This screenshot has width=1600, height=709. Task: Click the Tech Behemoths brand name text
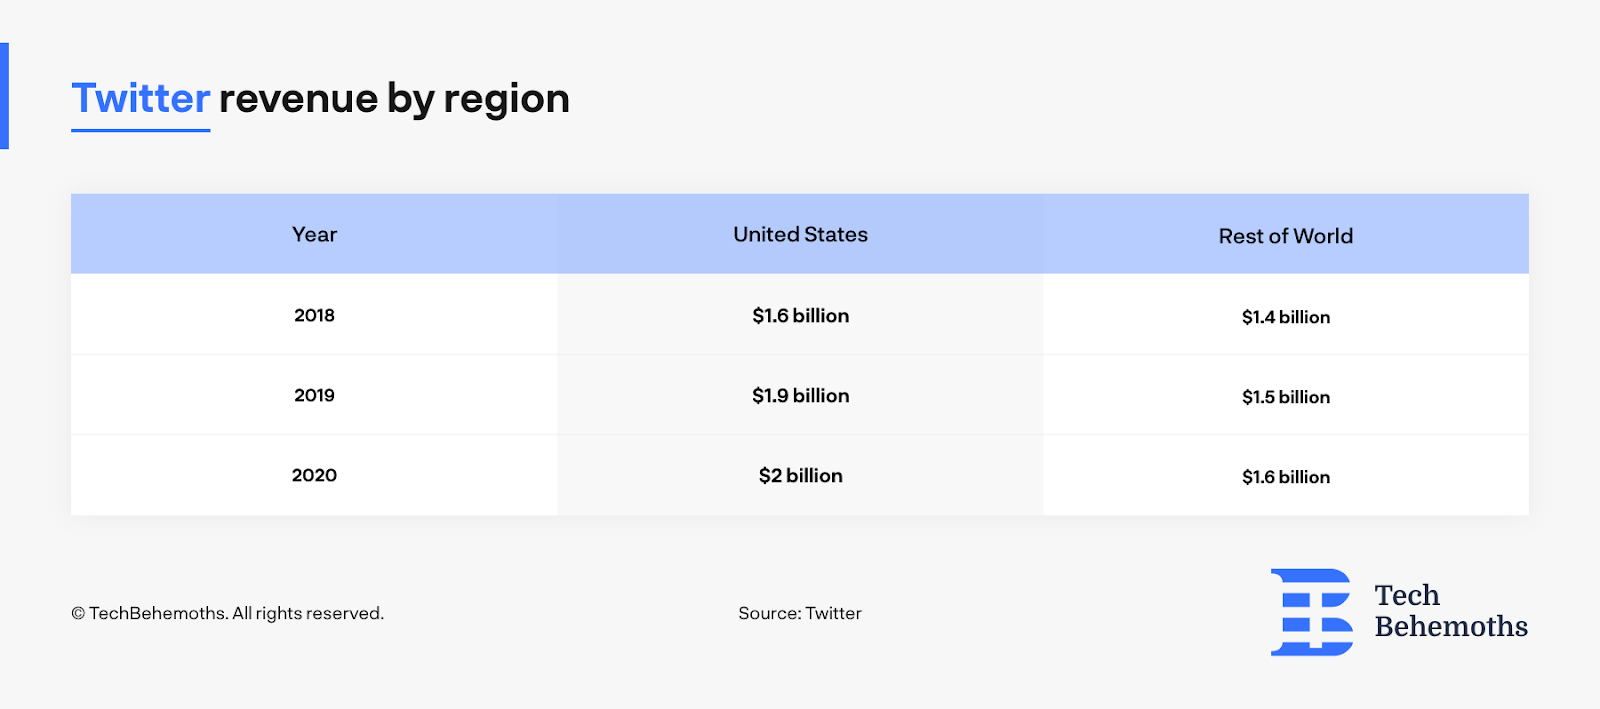coord(1450,611)
